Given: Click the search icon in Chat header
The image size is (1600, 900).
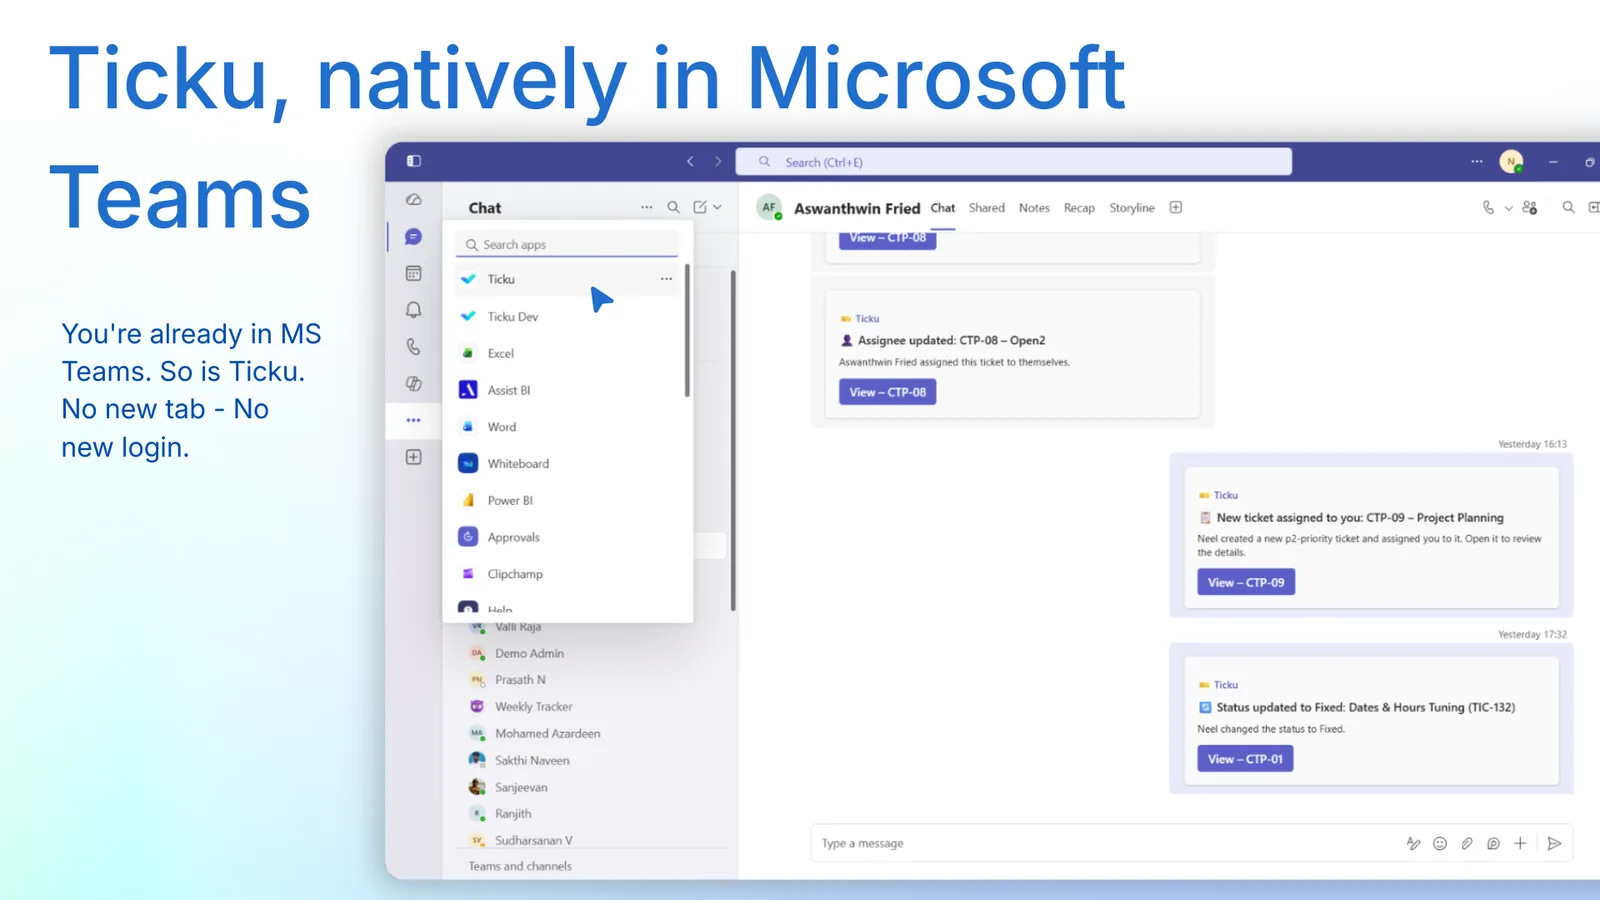Looking at the screenshot, I should 673,207.
